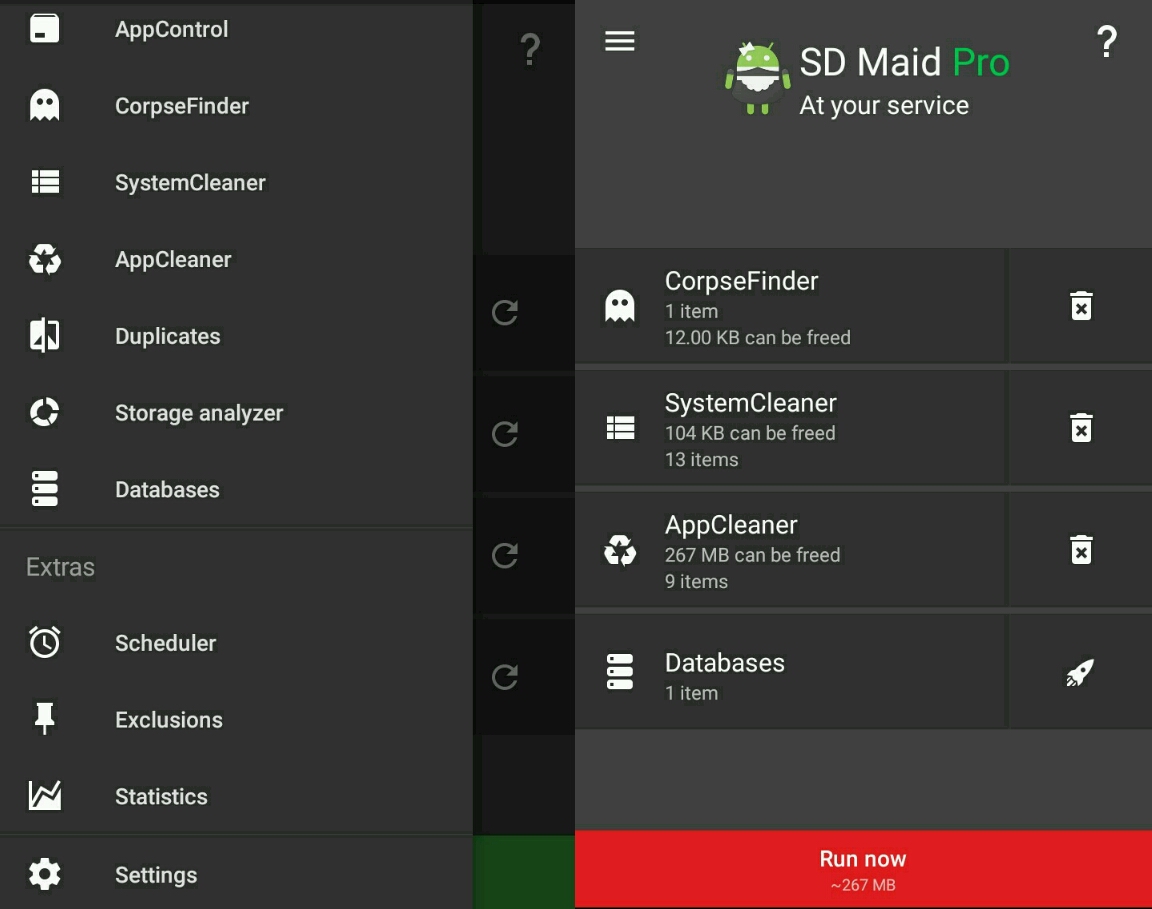This screenshot has width=1152, height=909.
Task: Select SystemCleaner in the navigation drawer
Action: (x=190, y=183)
